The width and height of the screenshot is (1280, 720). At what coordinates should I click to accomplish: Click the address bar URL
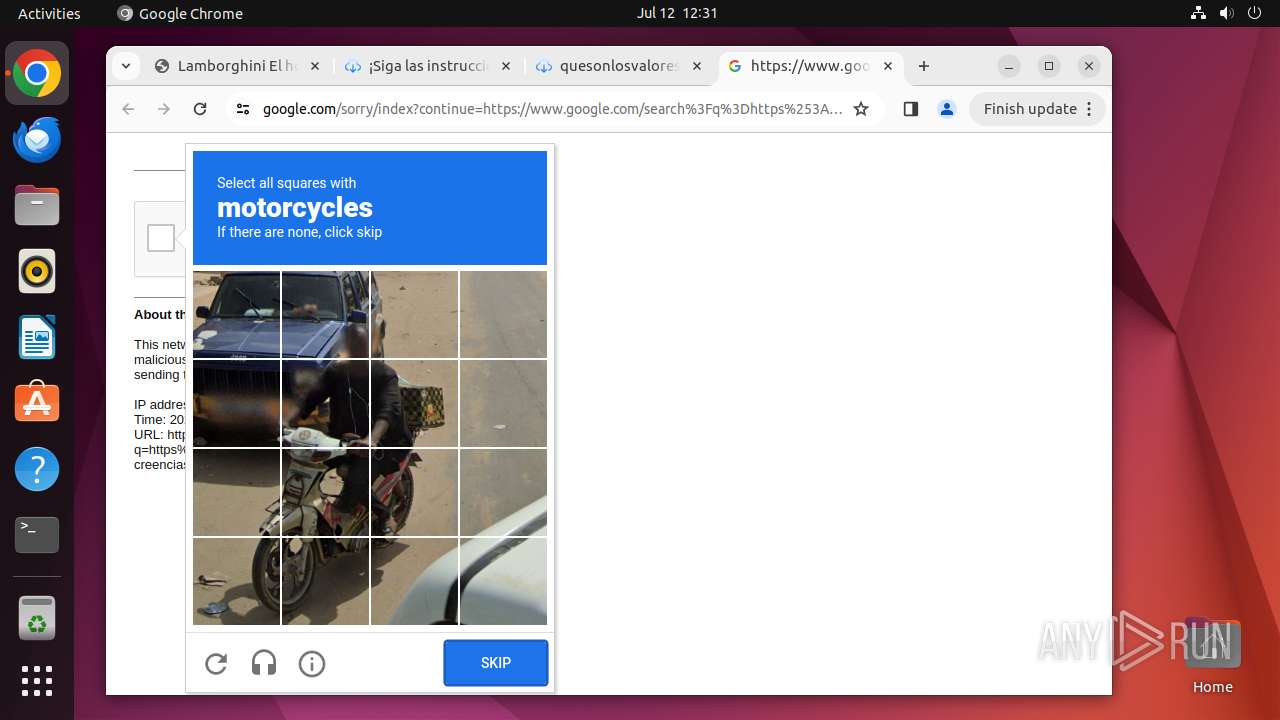pos(552,109)
